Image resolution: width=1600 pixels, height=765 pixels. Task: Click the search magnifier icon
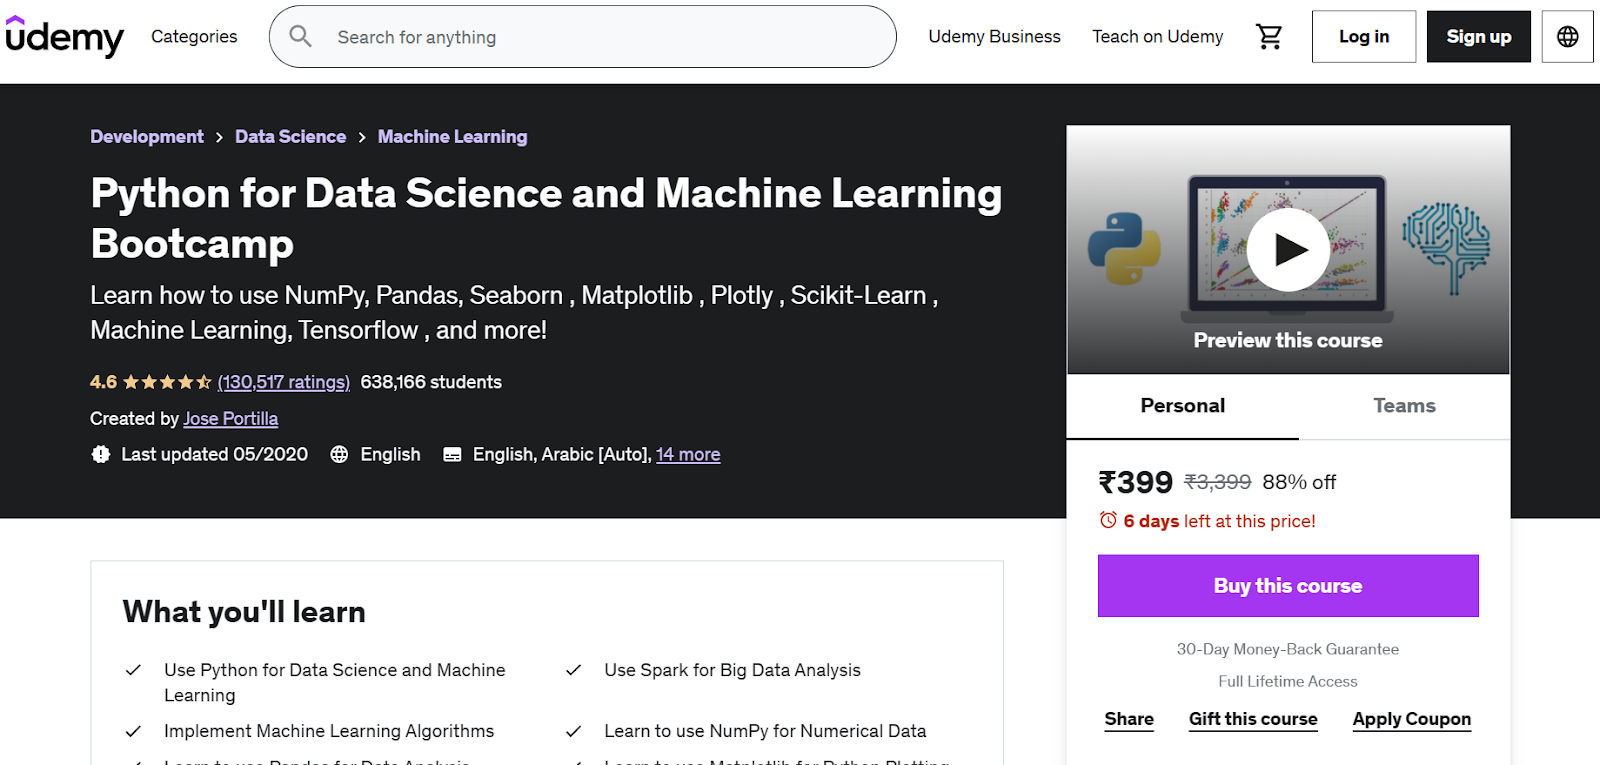(x=300, y=37)
